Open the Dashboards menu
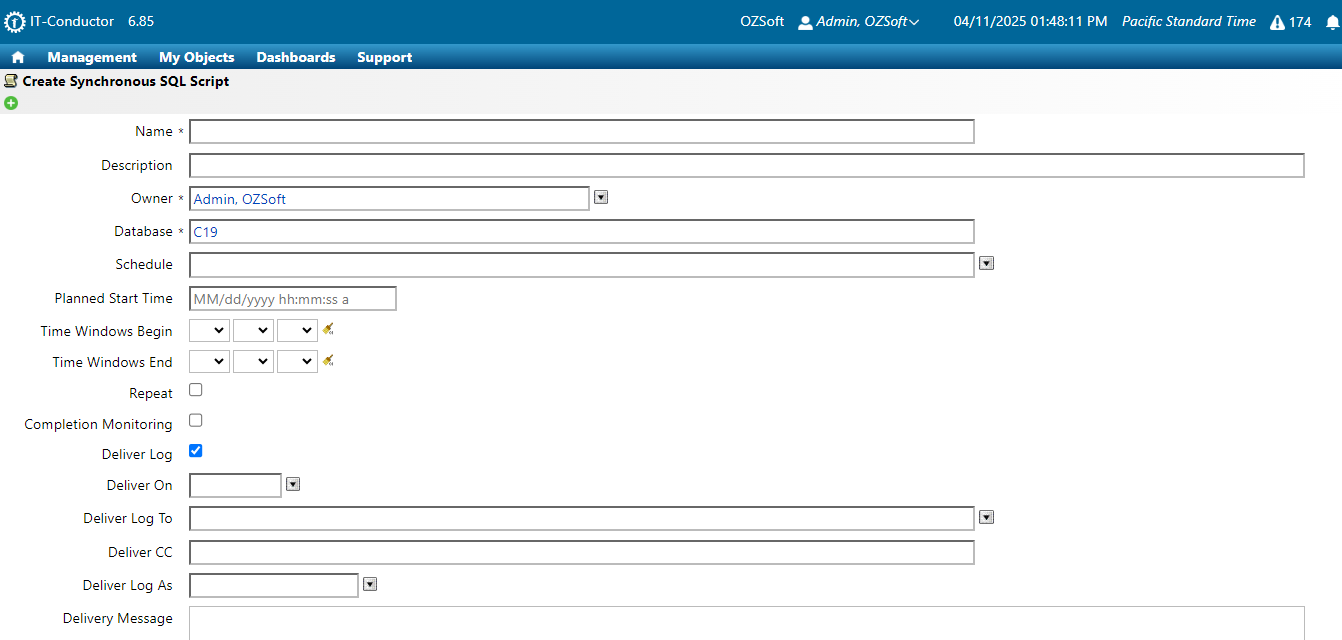The image size is (1342, 640). (296, 57)
